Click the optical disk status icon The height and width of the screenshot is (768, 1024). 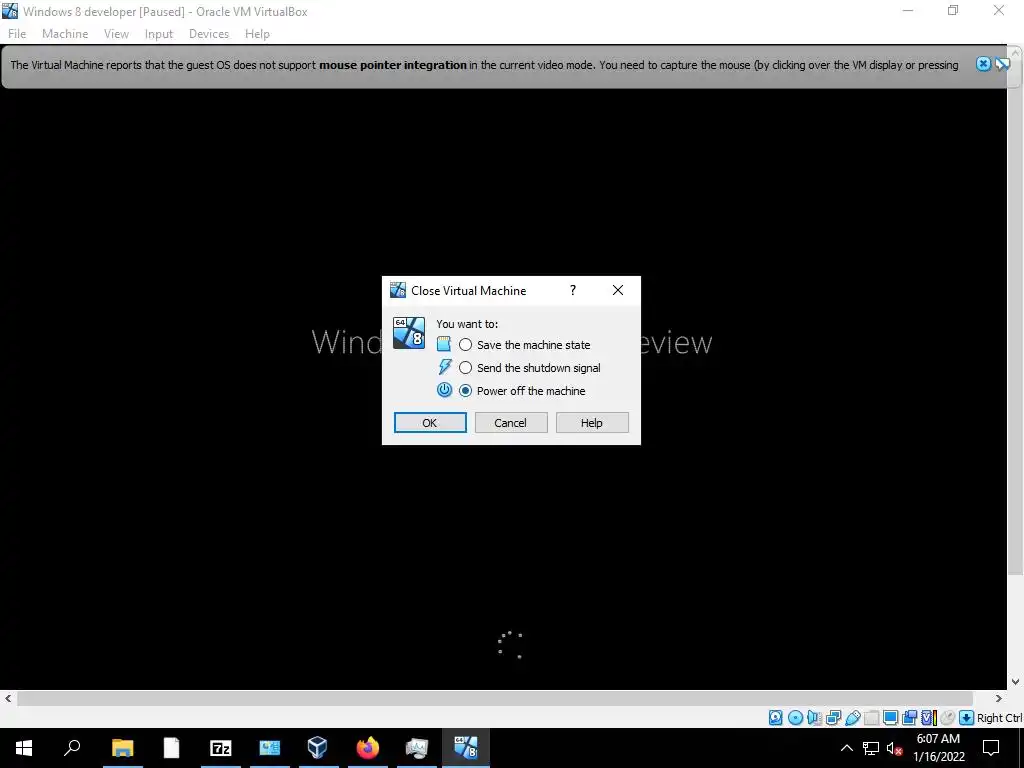(795, 718)
